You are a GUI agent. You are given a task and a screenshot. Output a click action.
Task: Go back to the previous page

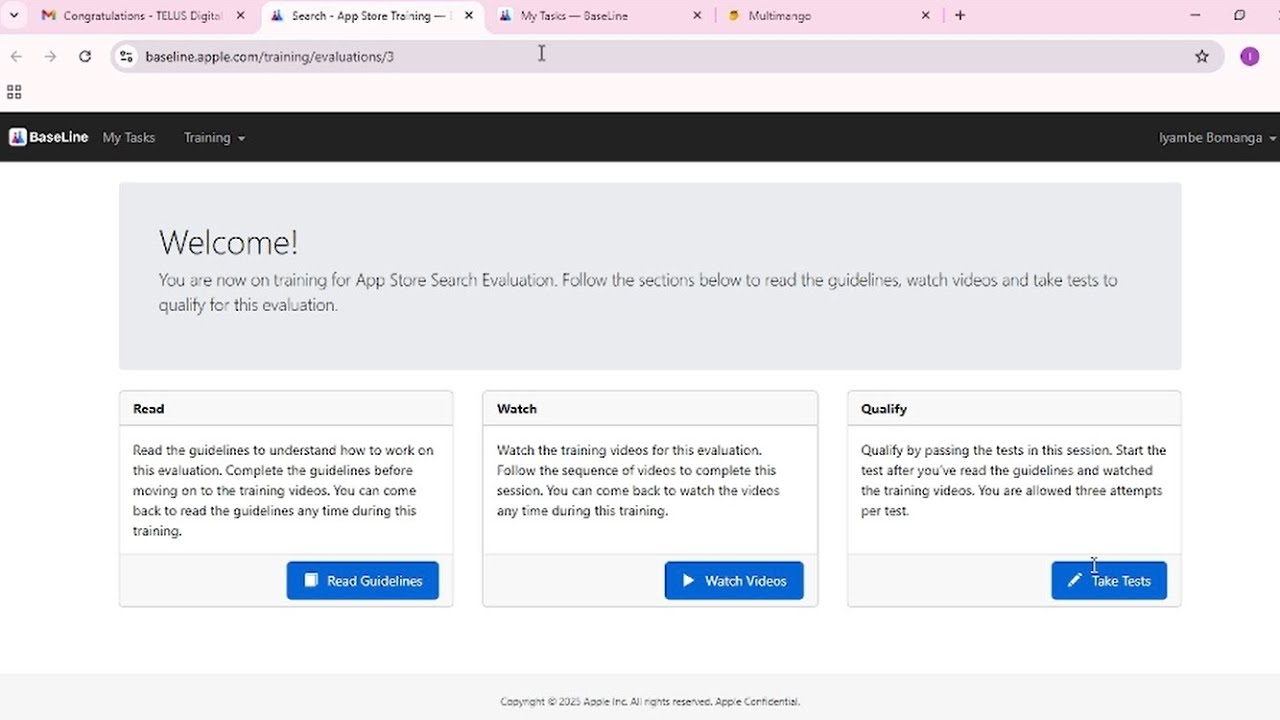coord(16,57)
